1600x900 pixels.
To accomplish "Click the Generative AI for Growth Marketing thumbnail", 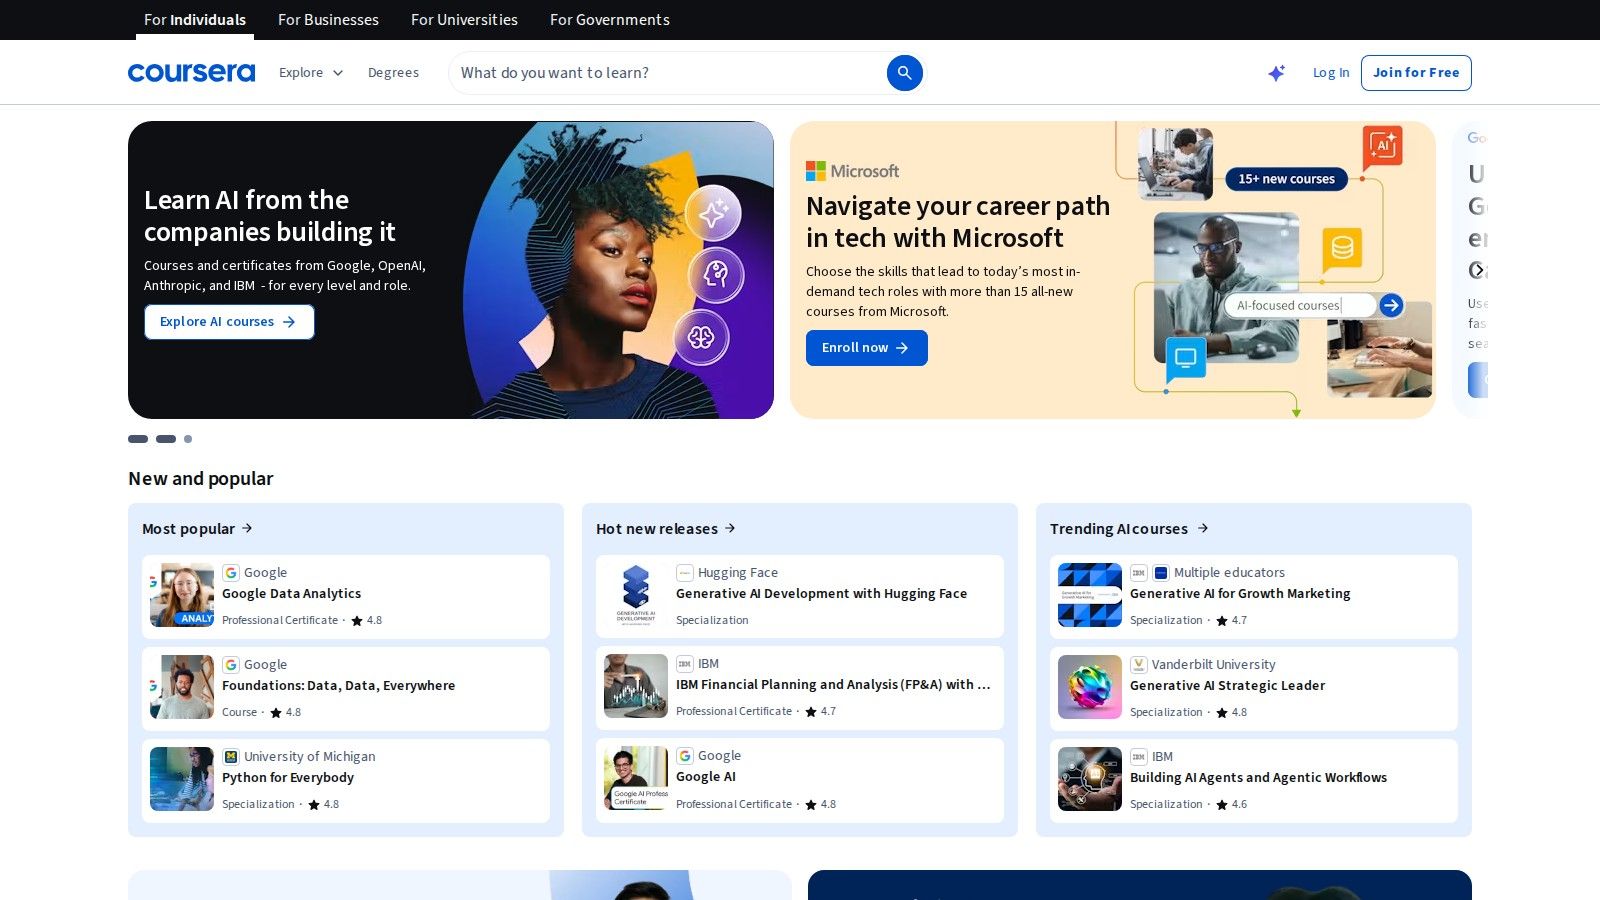I will click(1090, 595).
